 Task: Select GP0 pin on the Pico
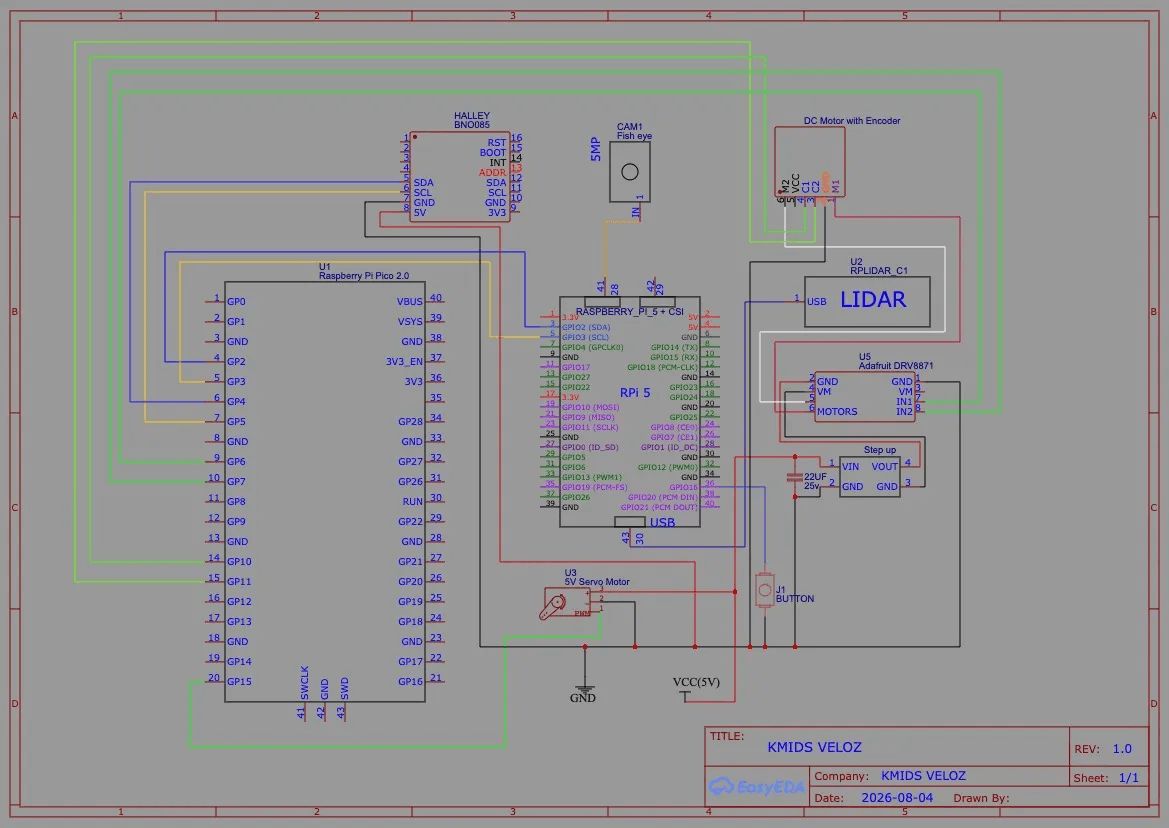tap(236, 302)
